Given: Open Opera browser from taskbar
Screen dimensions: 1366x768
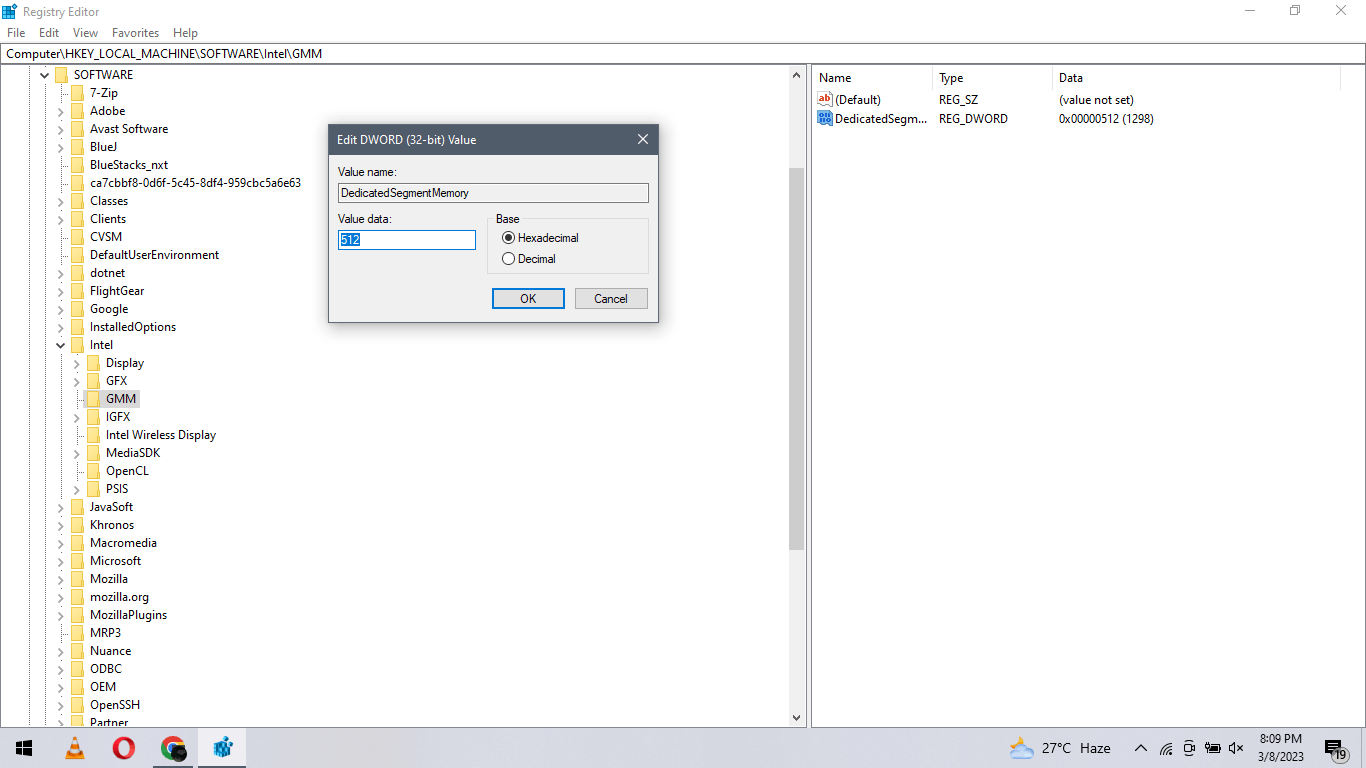Looking at the screenshot, I should point(124,748).
